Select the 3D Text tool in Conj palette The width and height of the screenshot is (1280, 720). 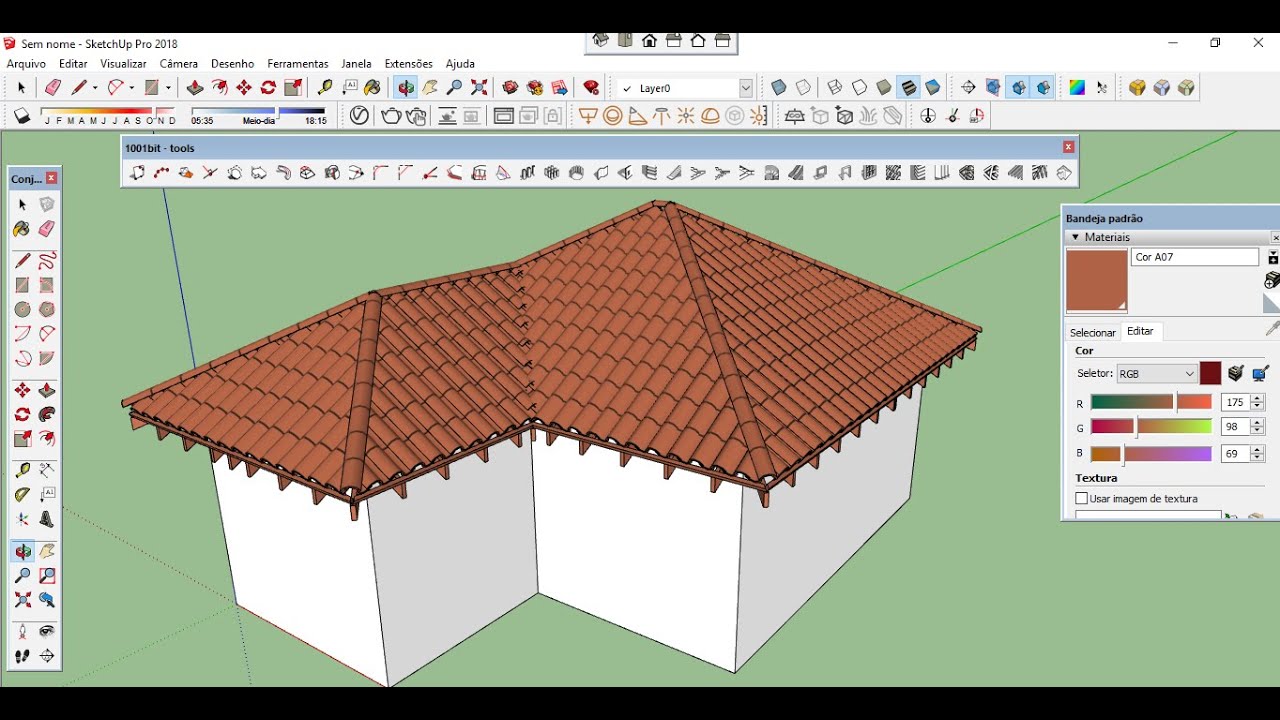coord(47,519)
